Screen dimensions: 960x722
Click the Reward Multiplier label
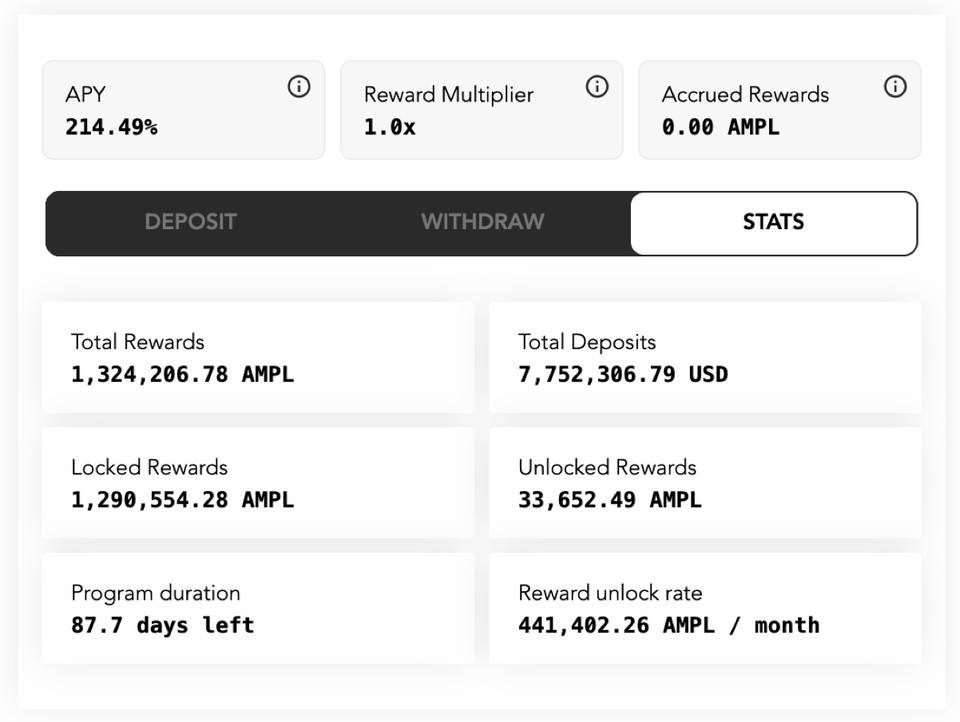[x=448, y=95]
